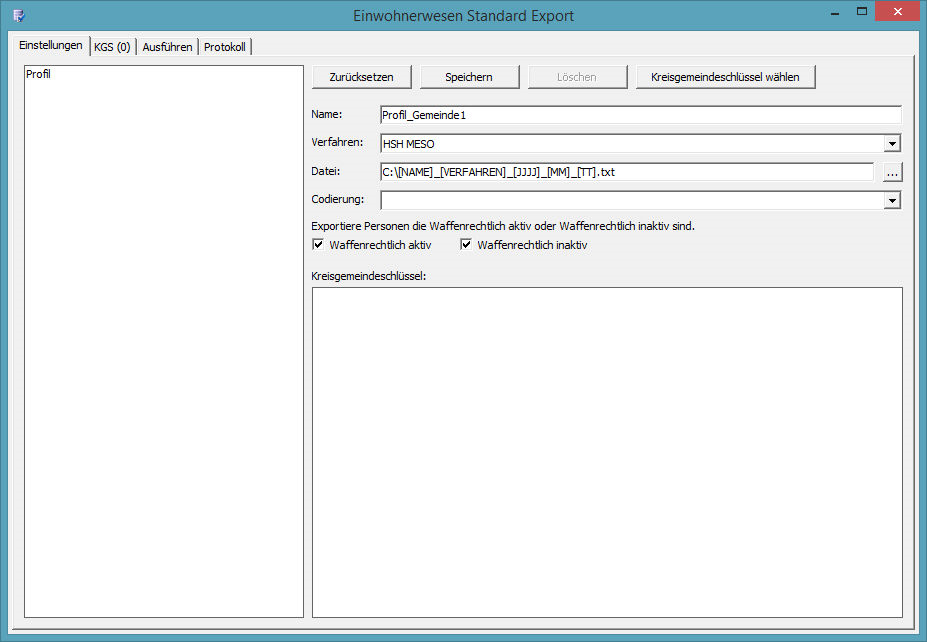Click inside the empty Kreisgemeindeschlüssel list box
The height and width of the screenshot is (642, 927).
pyautogui.click(x=607, y=452)
